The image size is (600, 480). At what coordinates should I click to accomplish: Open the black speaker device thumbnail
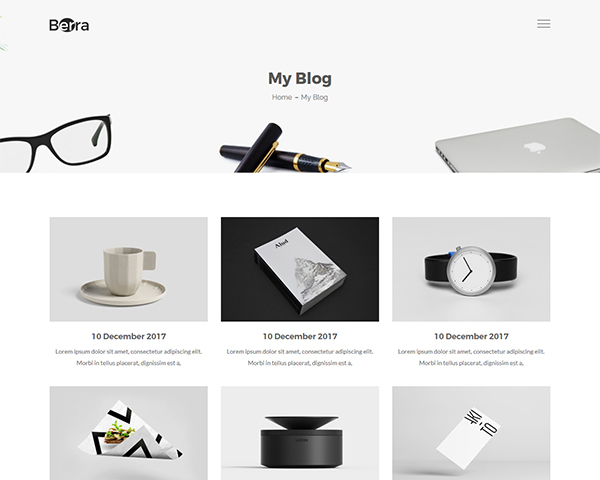[300, 433]
